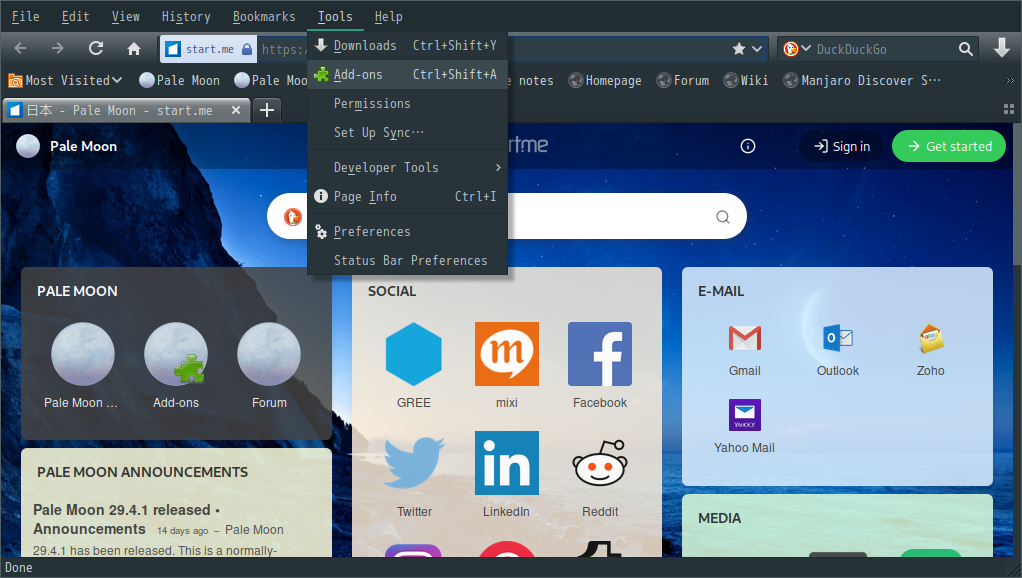Viewport: 1022px width, 578px height.
Task: Open the LinkedIn icon
Action: (506, 463)
